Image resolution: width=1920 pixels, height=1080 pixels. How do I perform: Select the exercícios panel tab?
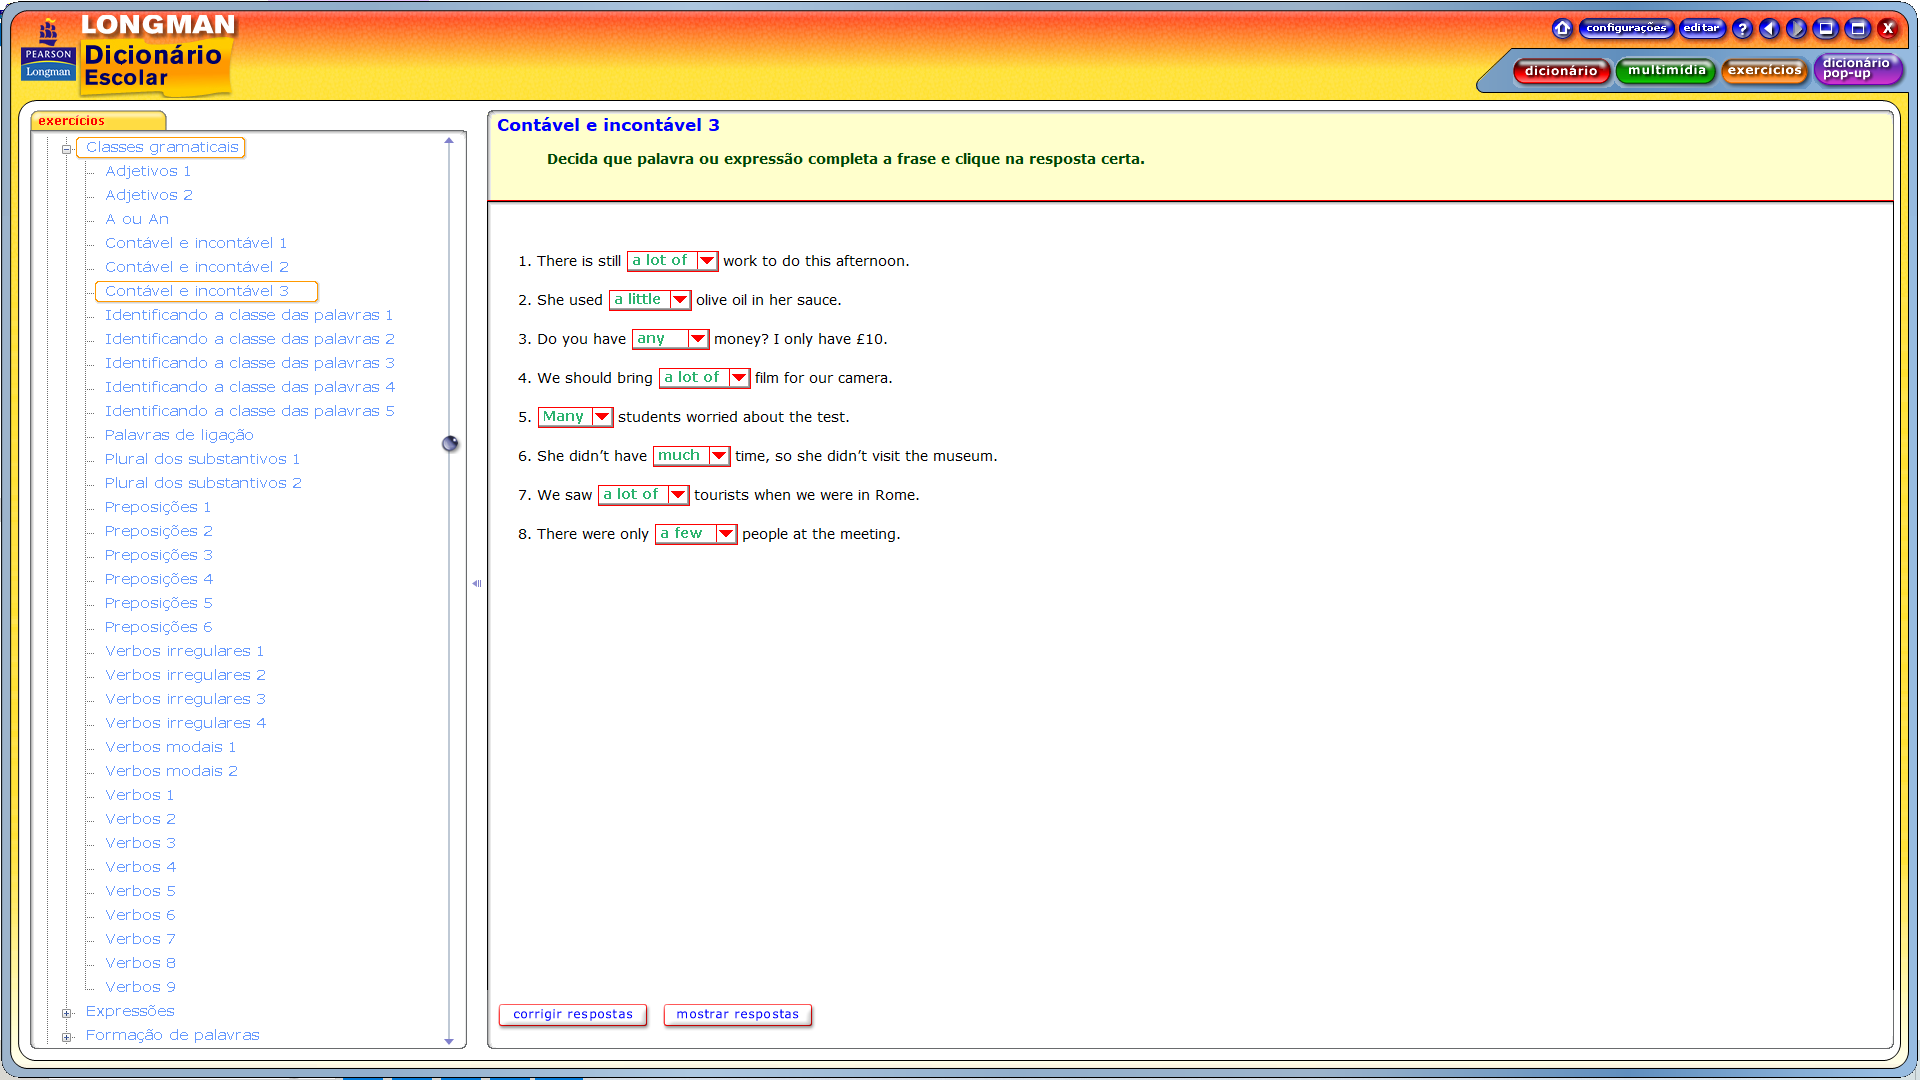97,121
